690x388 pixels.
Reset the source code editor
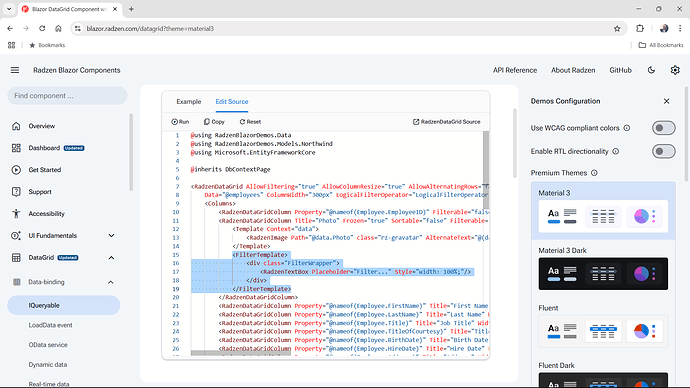coord(250,122)
